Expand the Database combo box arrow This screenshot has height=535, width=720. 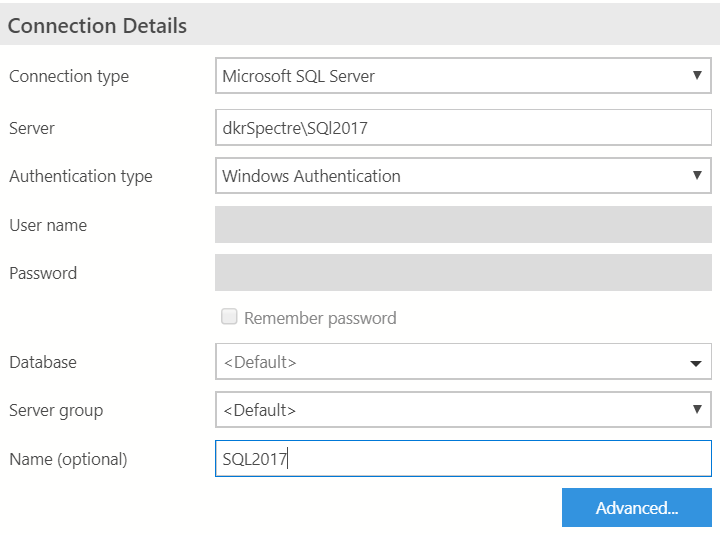(696, 363)
